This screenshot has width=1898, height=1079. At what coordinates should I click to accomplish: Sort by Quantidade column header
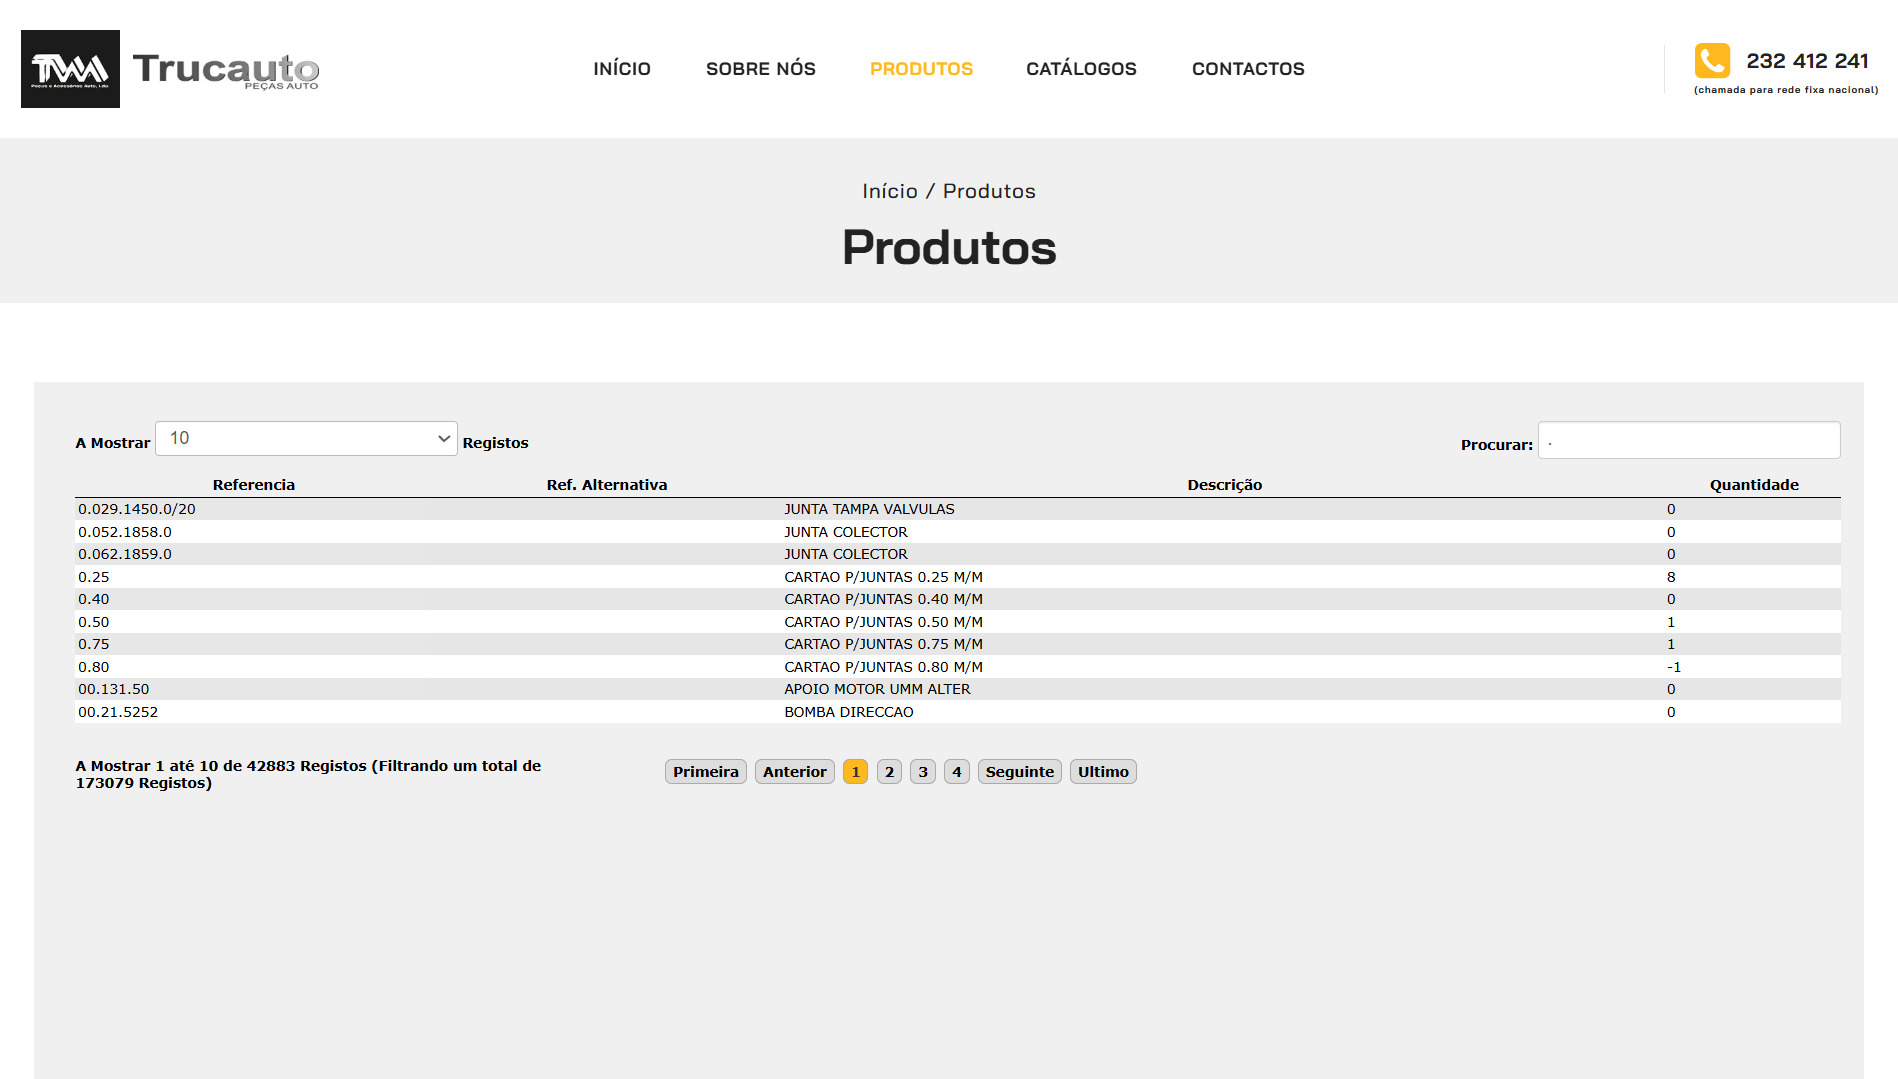coord(1753,485)
